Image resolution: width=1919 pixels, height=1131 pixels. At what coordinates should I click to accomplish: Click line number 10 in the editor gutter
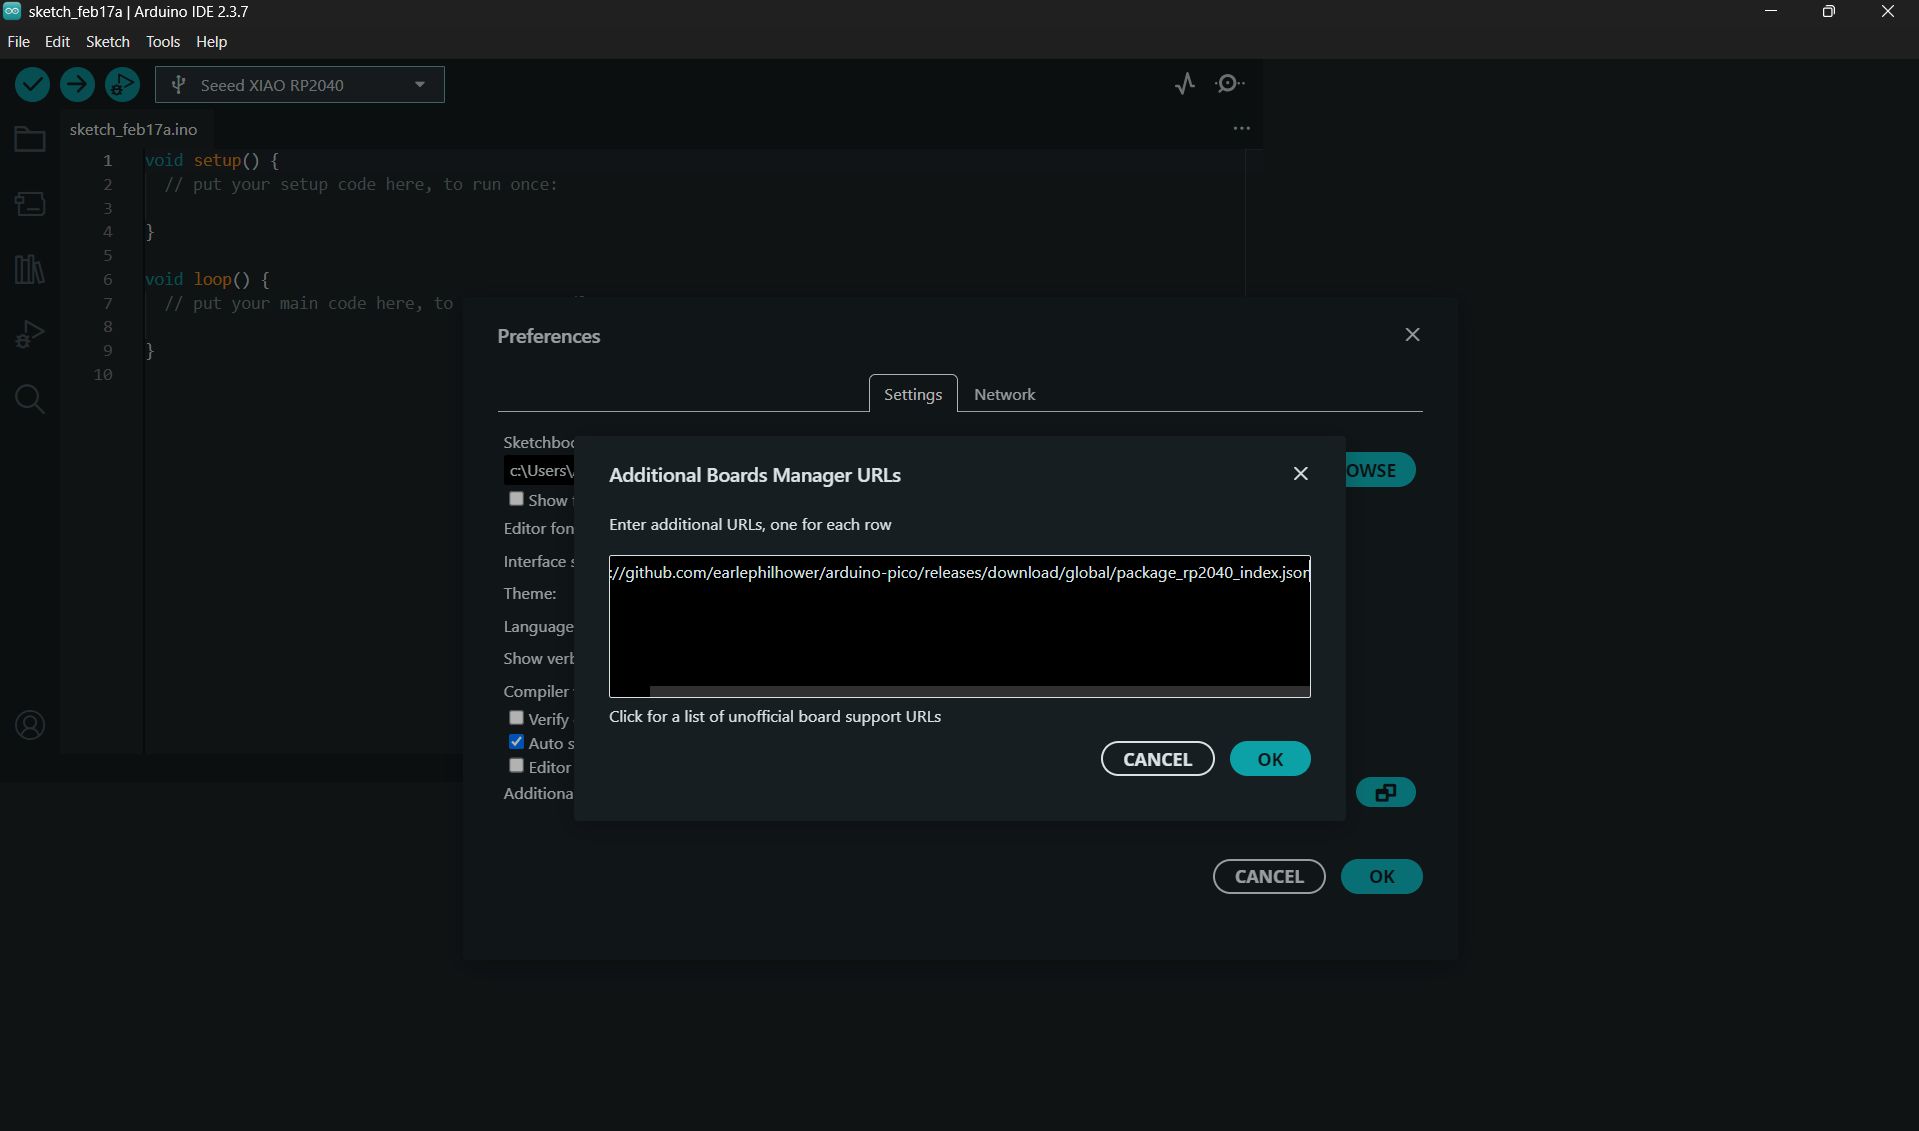[x=103, y=375]
